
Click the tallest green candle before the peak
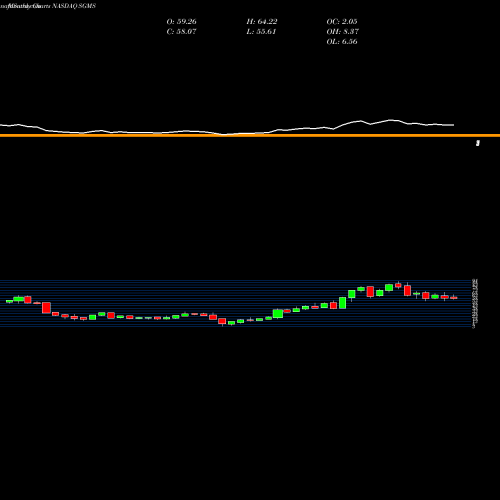[343, 303]
